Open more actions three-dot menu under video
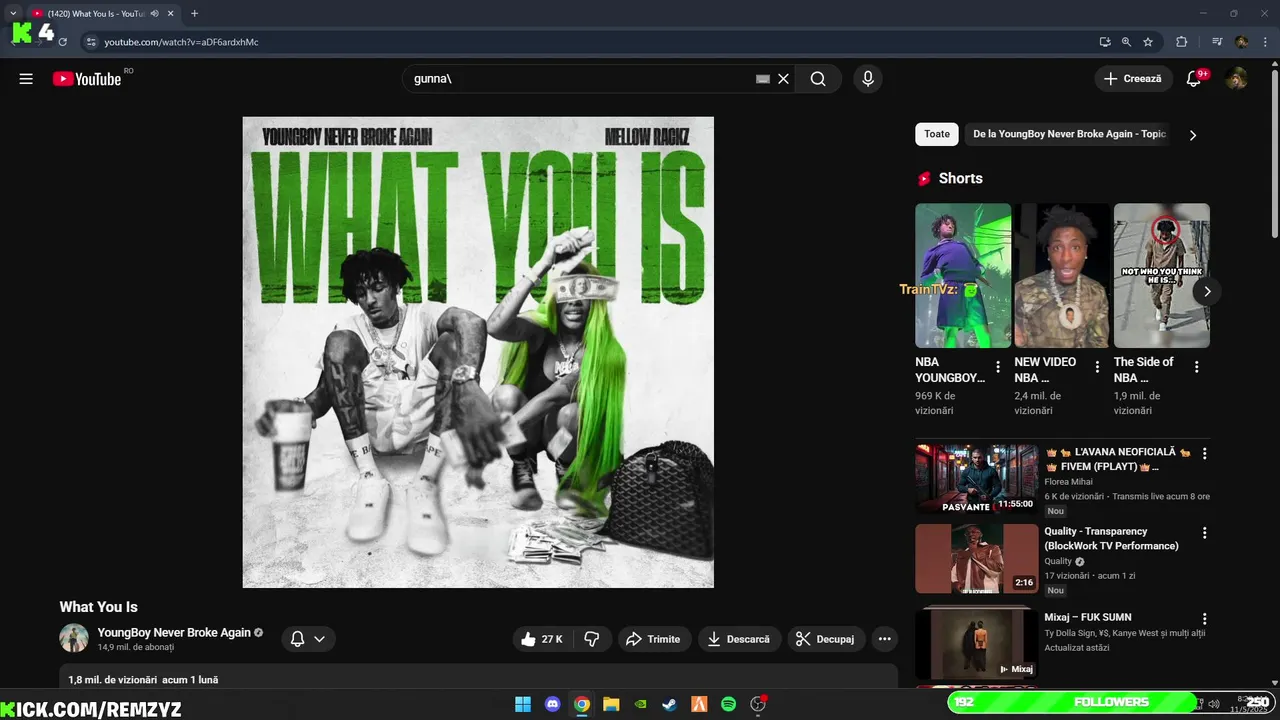Image resolution: width=1280 pixels, height=720 pixels. point(884,639)
